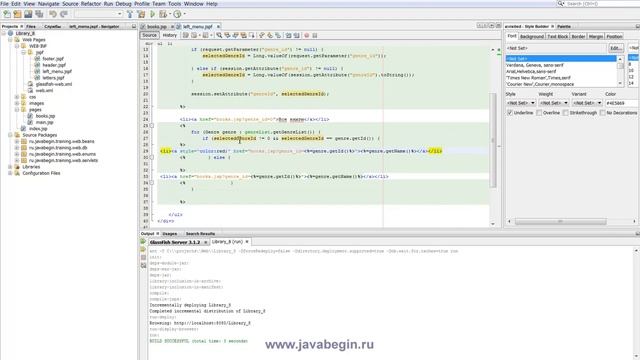
Task: Click the Debug Project toolbar icon
Action: (163, 14)
